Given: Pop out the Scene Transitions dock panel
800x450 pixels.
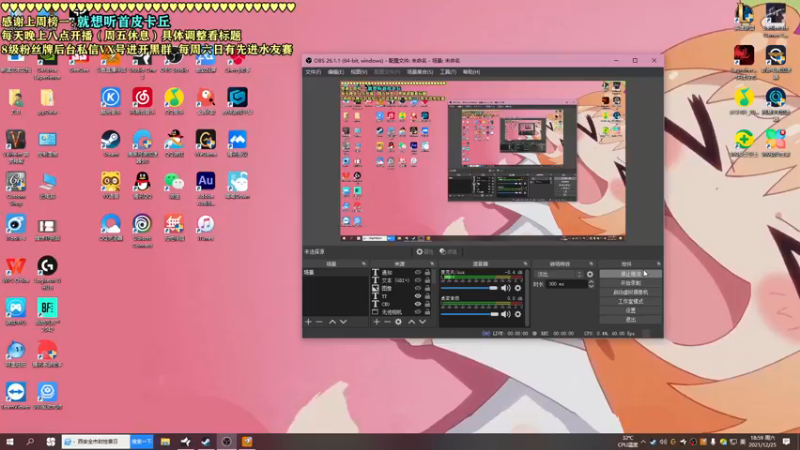Looking at the screenshot, I should click(591, 264).
